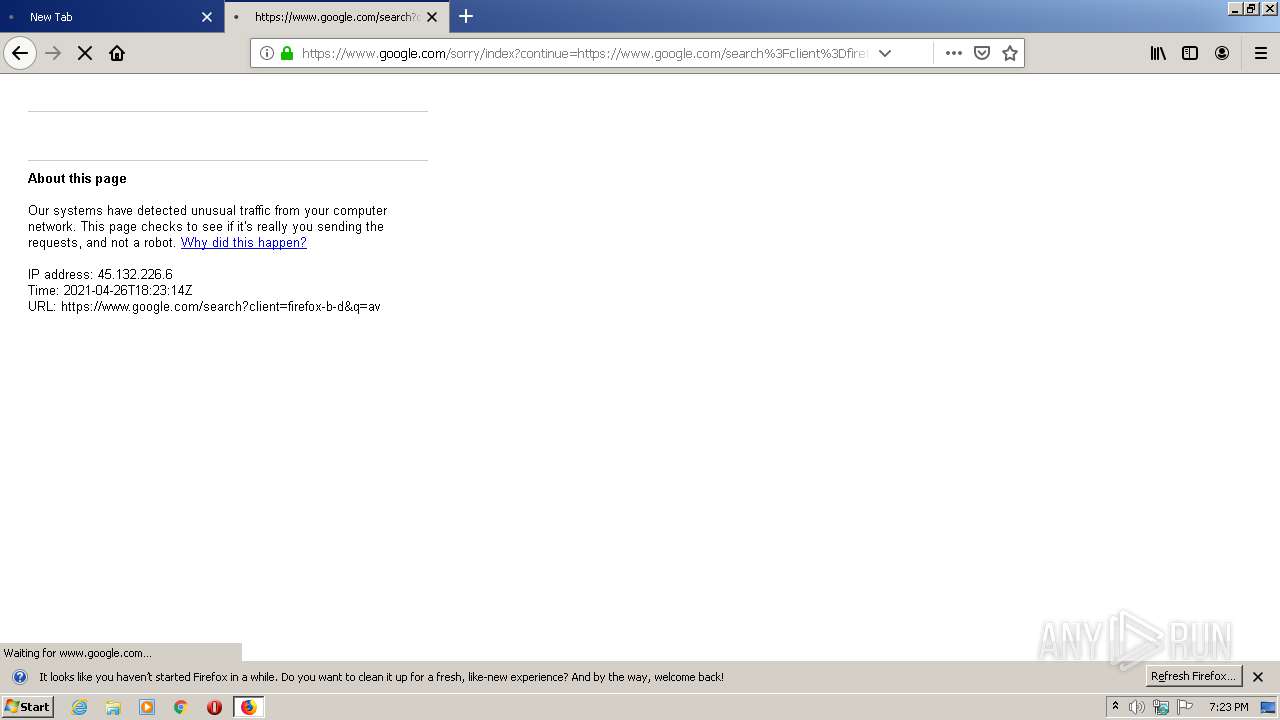Toggle the Firefox sidebar
Screen dimensions: 1280x720
(x=1190, y=53)
